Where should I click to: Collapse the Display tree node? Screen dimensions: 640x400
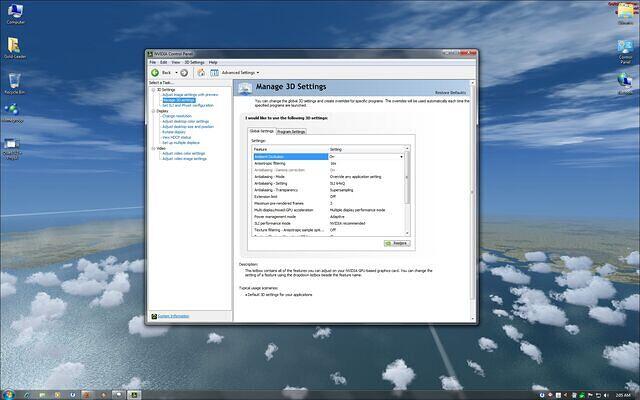[153, 111]
